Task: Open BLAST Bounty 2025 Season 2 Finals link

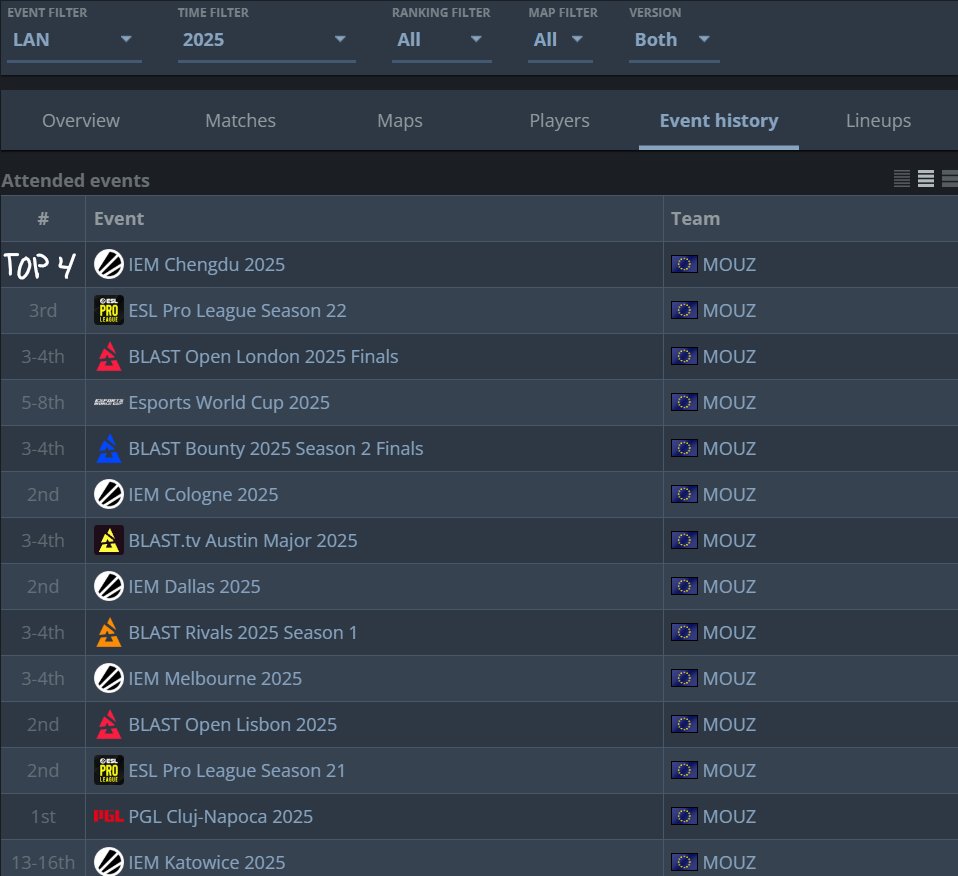Action: (276, 448)
